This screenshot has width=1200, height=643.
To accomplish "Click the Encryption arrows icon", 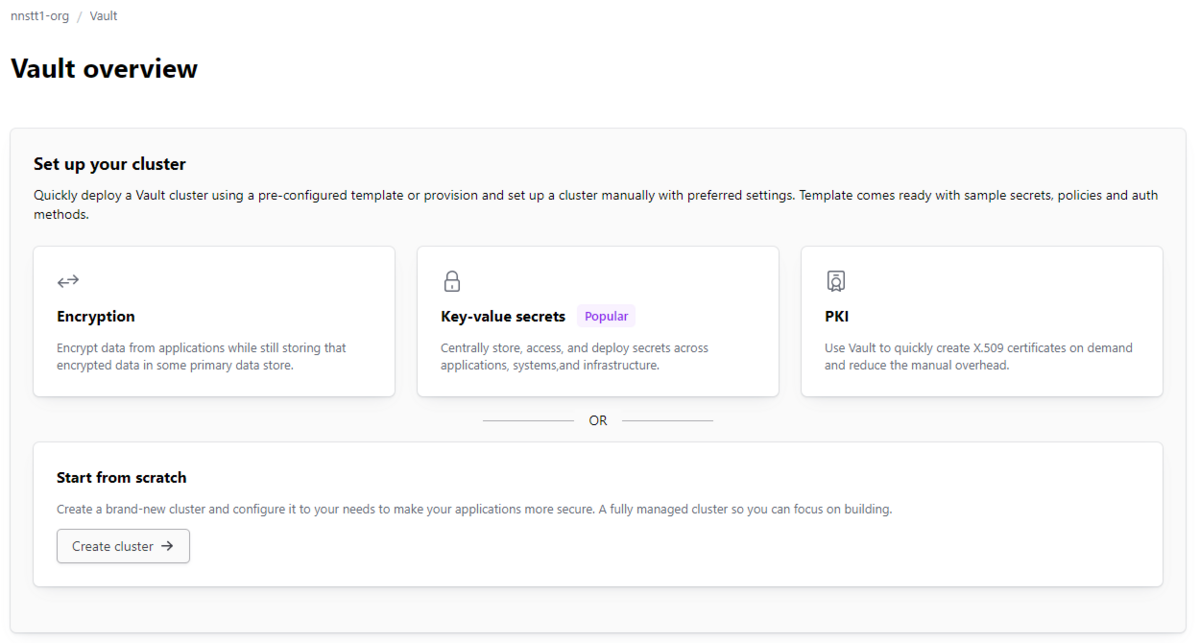I will pos(68,281).
